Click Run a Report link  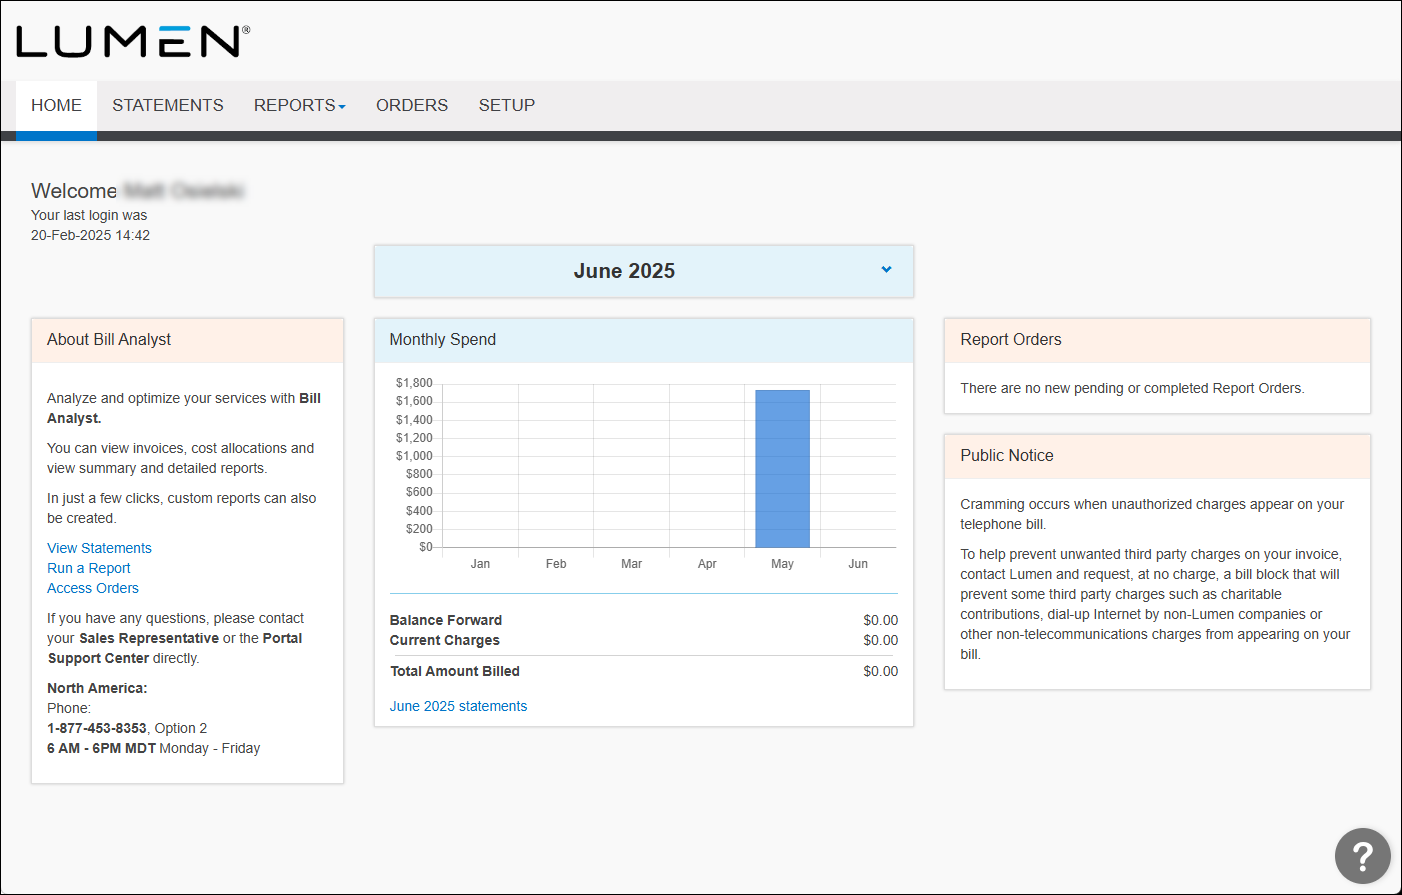(88, 568)
